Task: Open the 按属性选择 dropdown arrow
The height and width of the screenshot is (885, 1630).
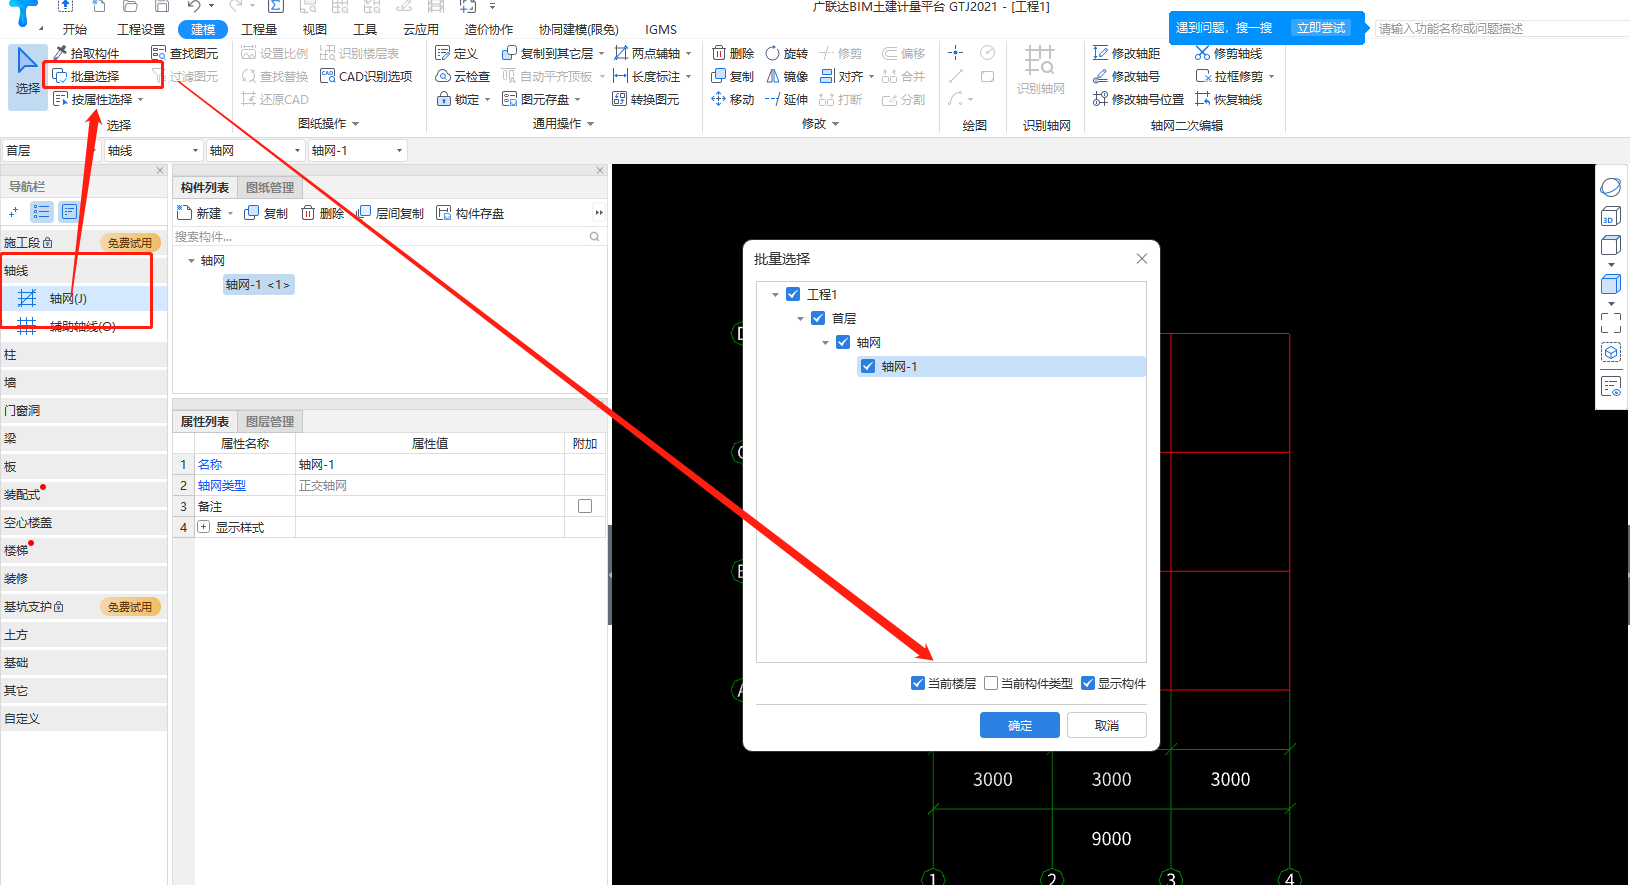Action: coord(141,99)
